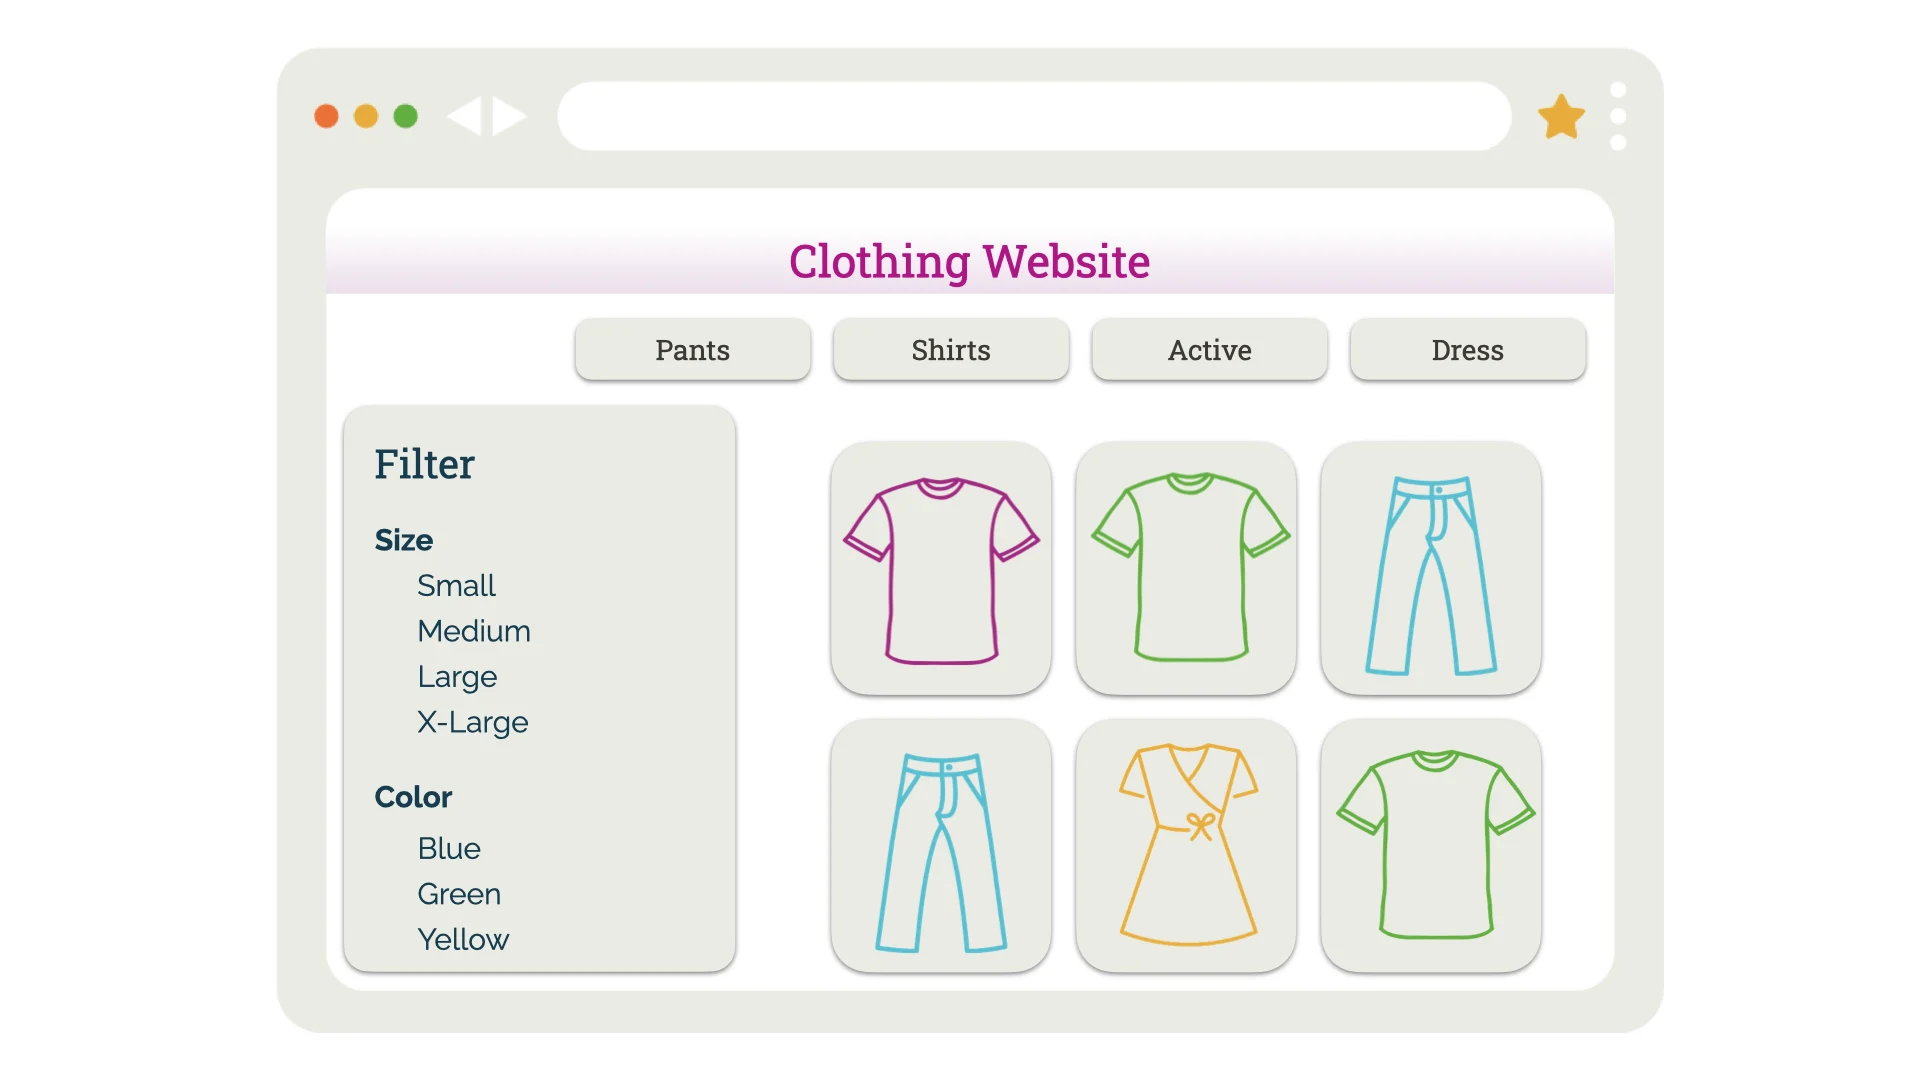Choose the X-Large size filter
Image resolution: width=1920 pixels, height=1080 pixels.
click(x=473, y=722)
